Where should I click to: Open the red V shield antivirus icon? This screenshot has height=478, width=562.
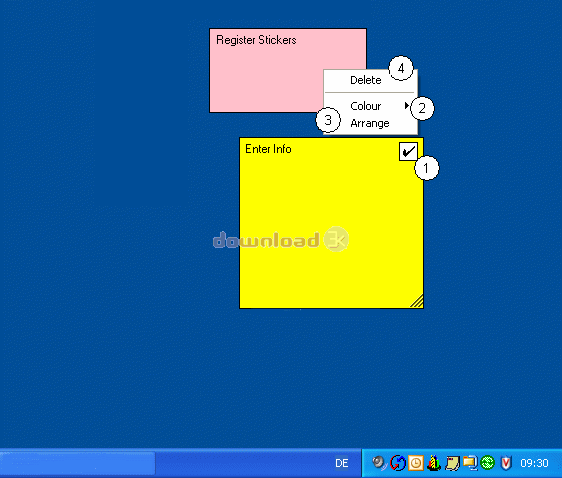[x=506, y=463]
